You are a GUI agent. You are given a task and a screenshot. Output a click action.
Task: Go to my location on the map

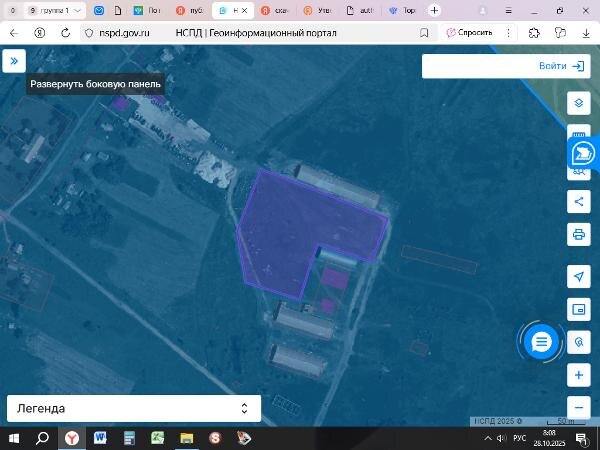point(579,276)
